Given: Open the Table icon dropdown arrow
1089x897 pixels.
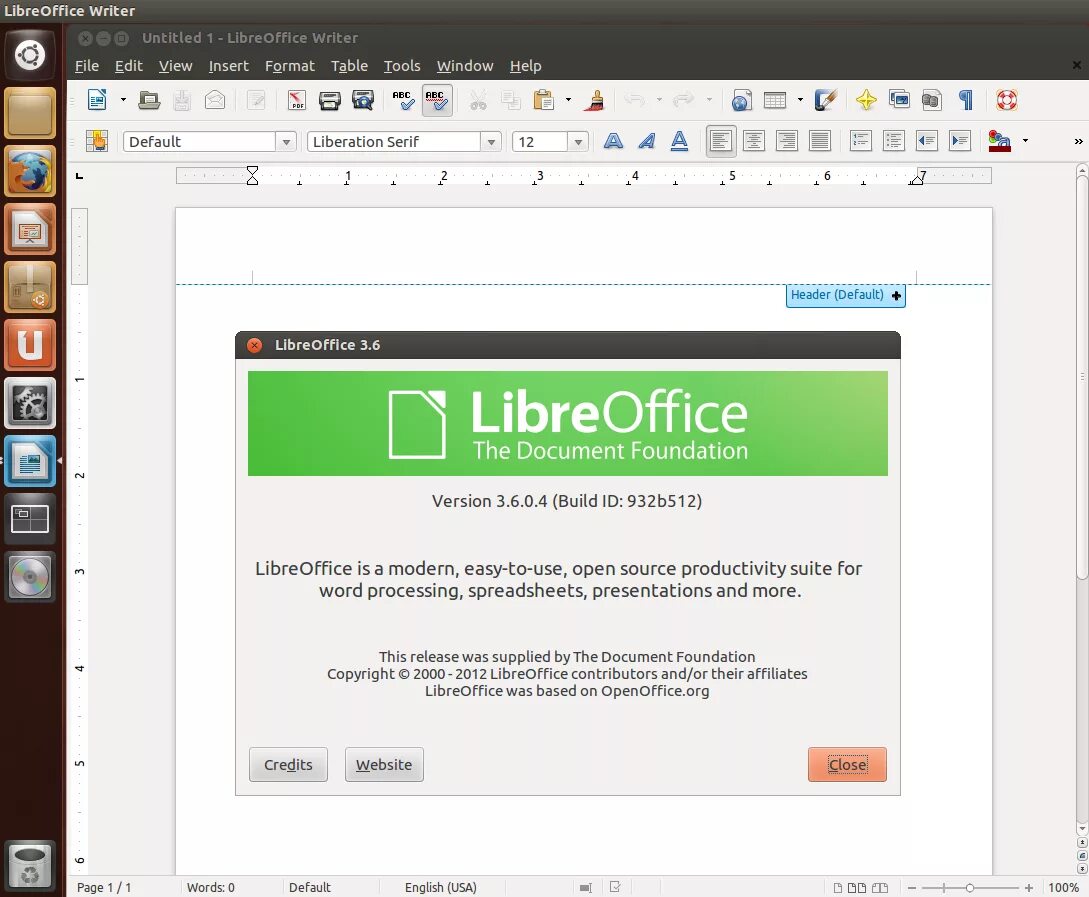Looking at the screenshot, I should click(x=800, y=100).
